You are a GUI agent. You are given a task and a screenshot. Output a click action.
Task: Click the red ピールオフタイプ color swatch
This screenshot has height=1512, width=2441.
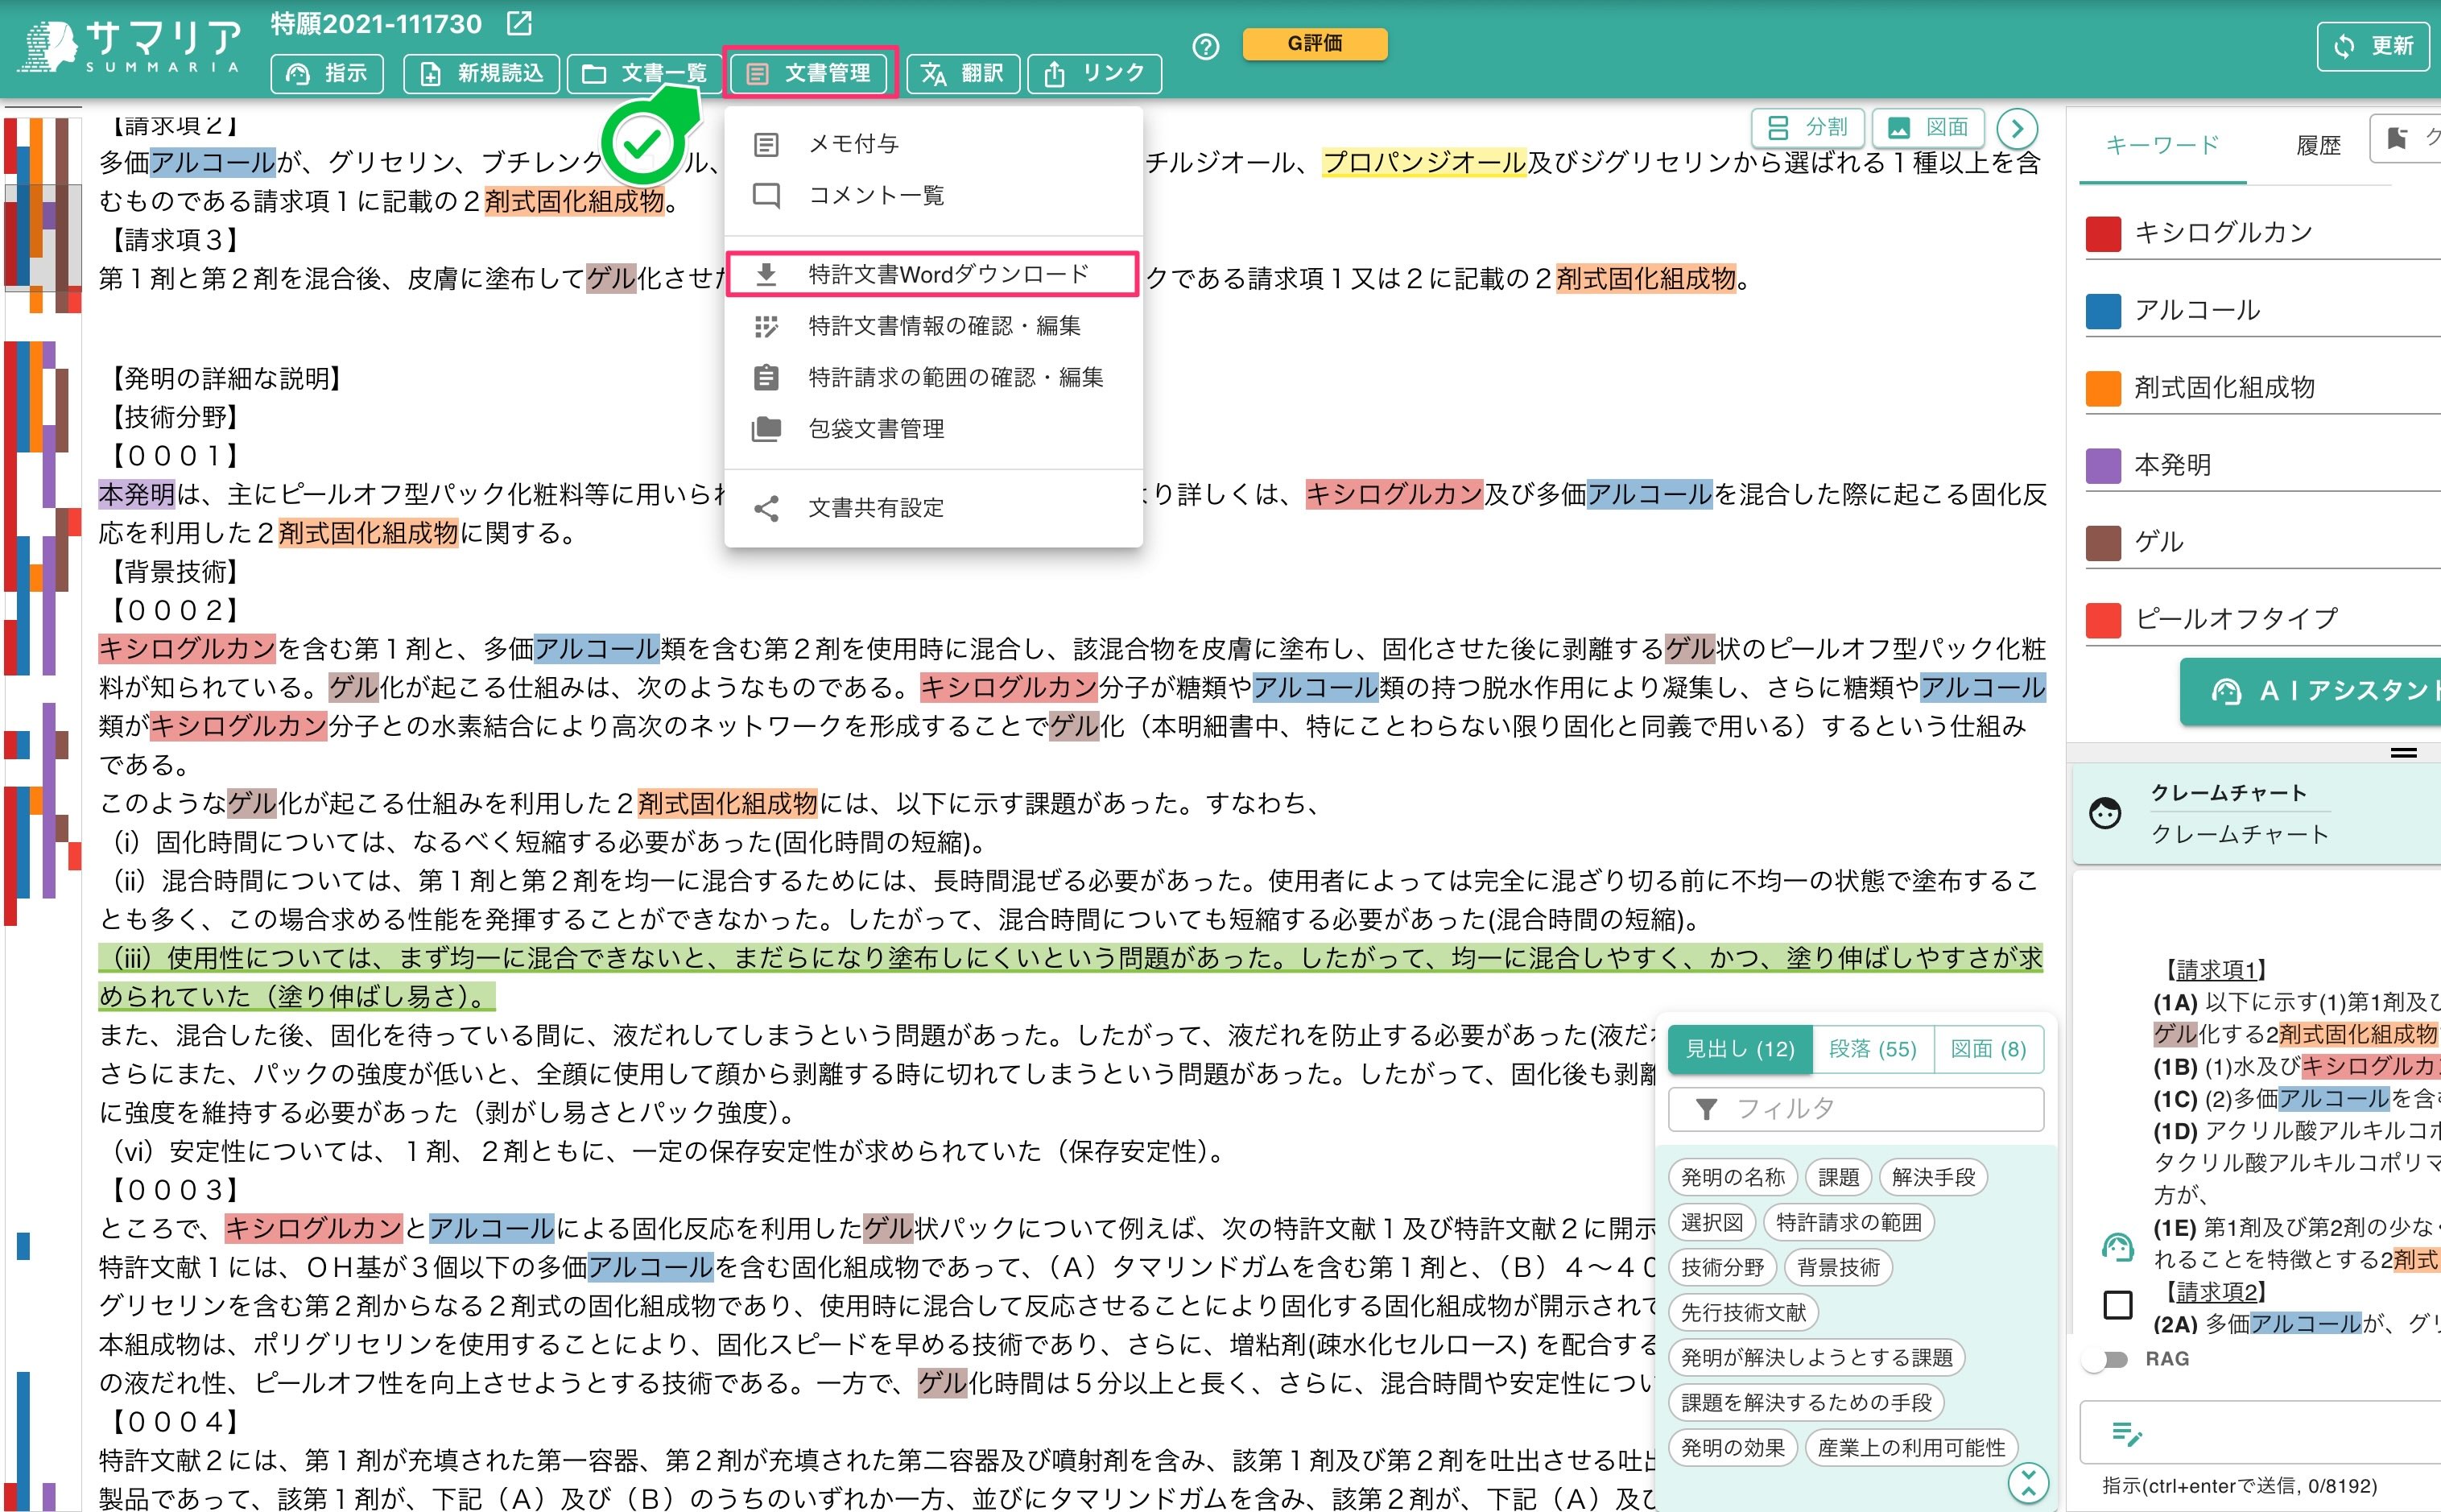tap(2103, 620)
